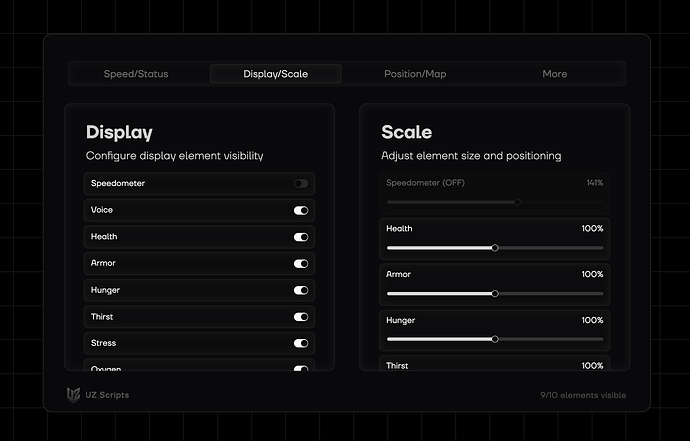Disable the Health visibility toggle
The height and width of the screenshot is (441, 690).
[301, 237]
